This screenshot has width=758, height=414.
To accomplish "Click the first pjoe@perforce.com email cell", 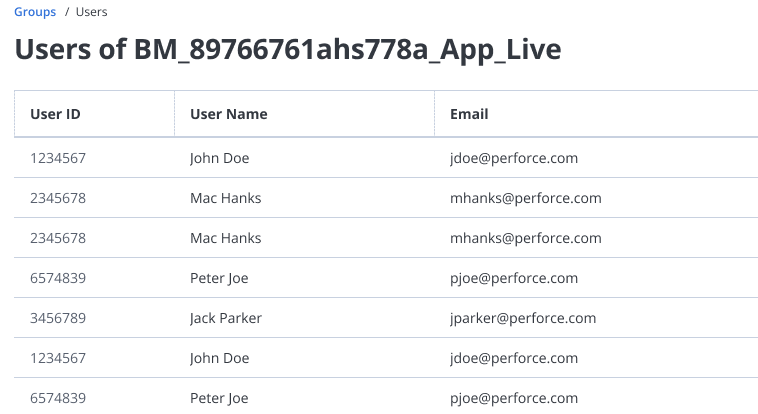I will point(514,278).
